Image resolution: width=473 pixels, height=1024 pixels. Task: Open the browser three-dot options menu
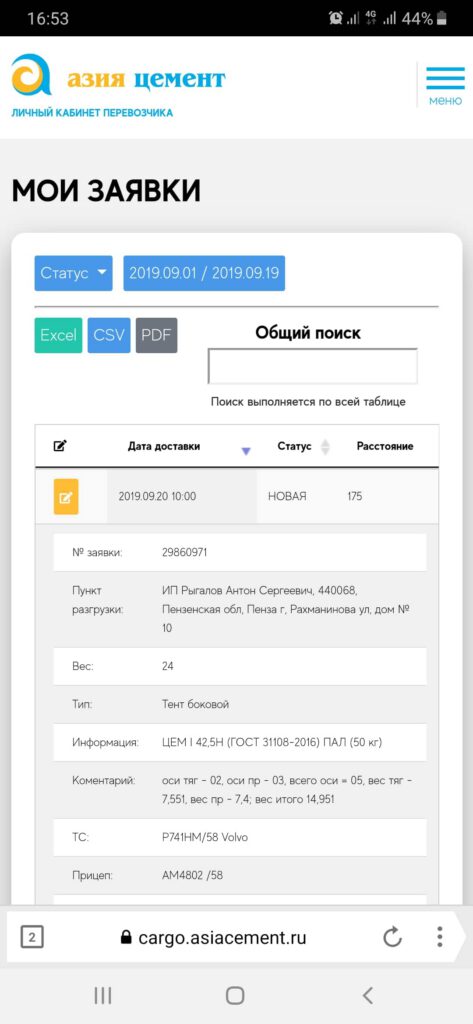point(440,937)
